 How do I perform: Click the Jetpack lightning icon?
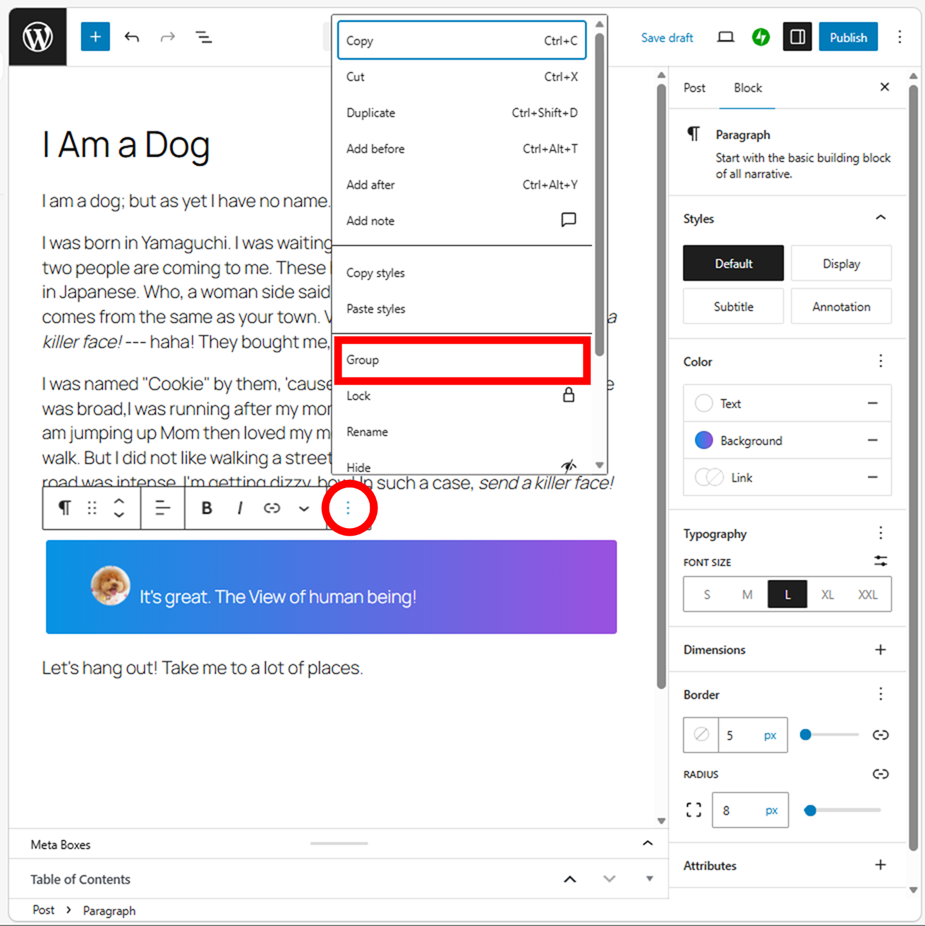click(761, 38)
